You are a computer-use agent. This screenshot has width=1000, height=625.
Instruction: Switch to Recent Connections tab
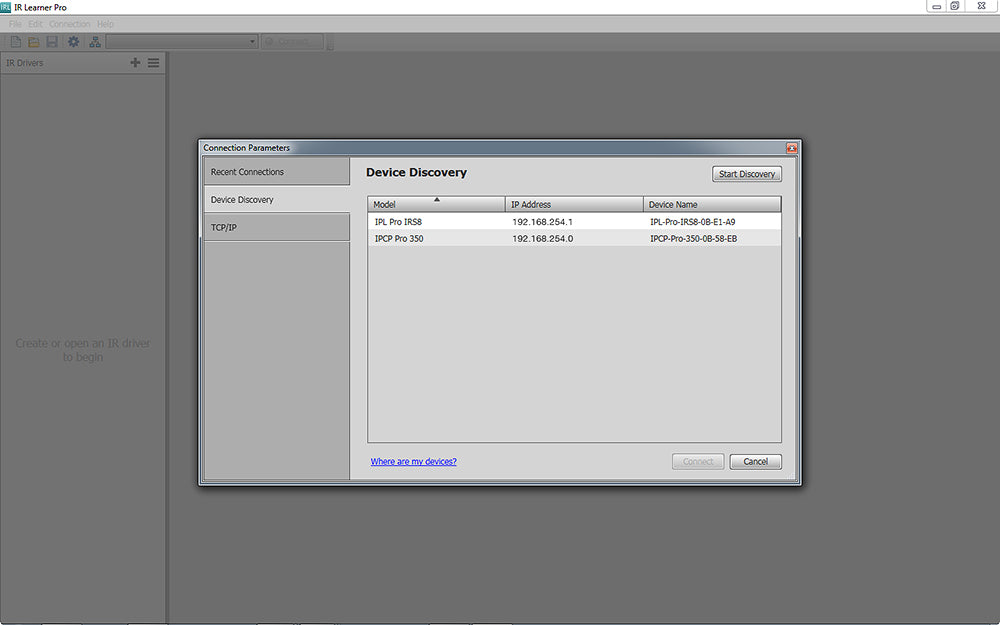pyautogui.click(x=277, y=172)
